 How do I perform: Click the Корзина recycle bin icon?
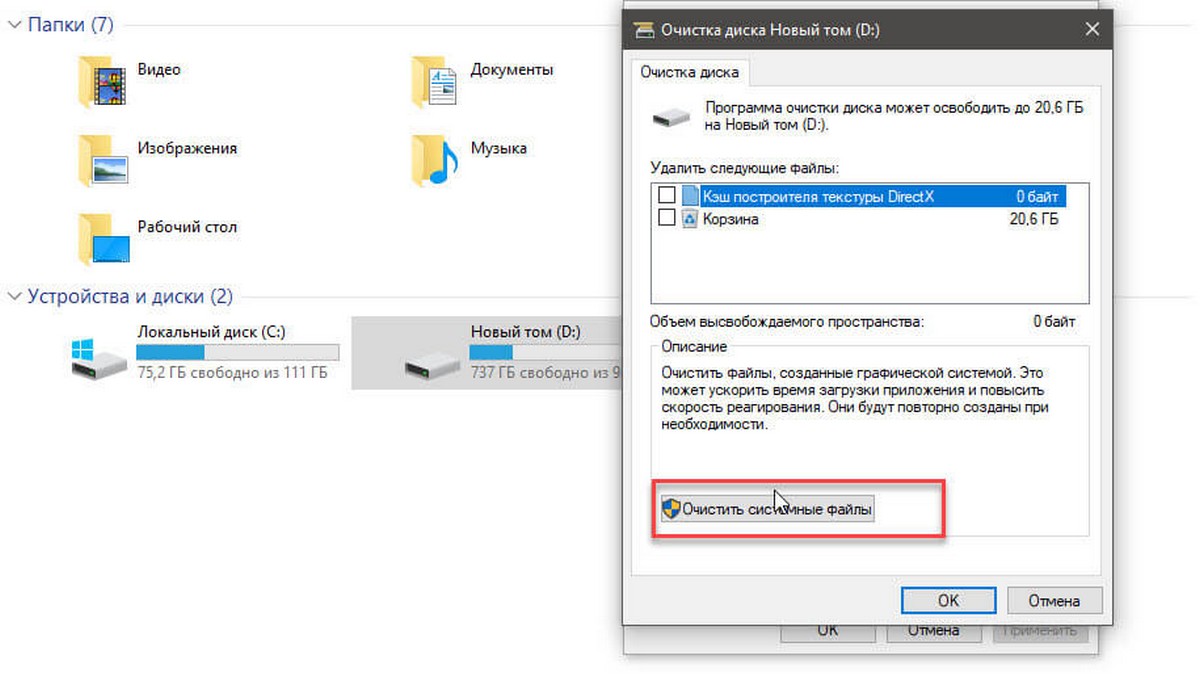point(690,219)
